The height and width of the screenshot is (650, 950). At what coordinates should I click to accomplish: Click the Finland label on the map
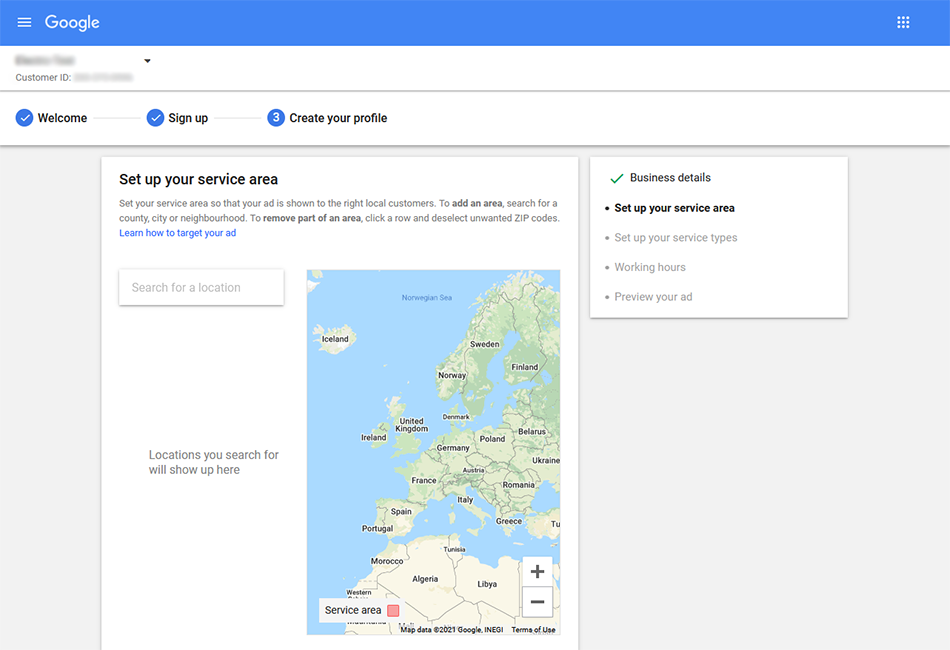(525, 367)
